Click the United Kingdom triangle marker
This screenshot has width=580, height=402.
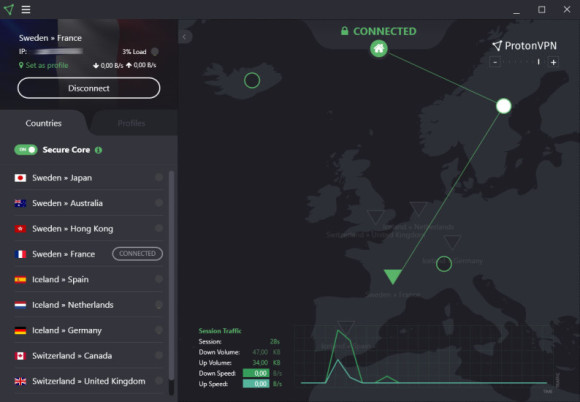click(375, 217)
